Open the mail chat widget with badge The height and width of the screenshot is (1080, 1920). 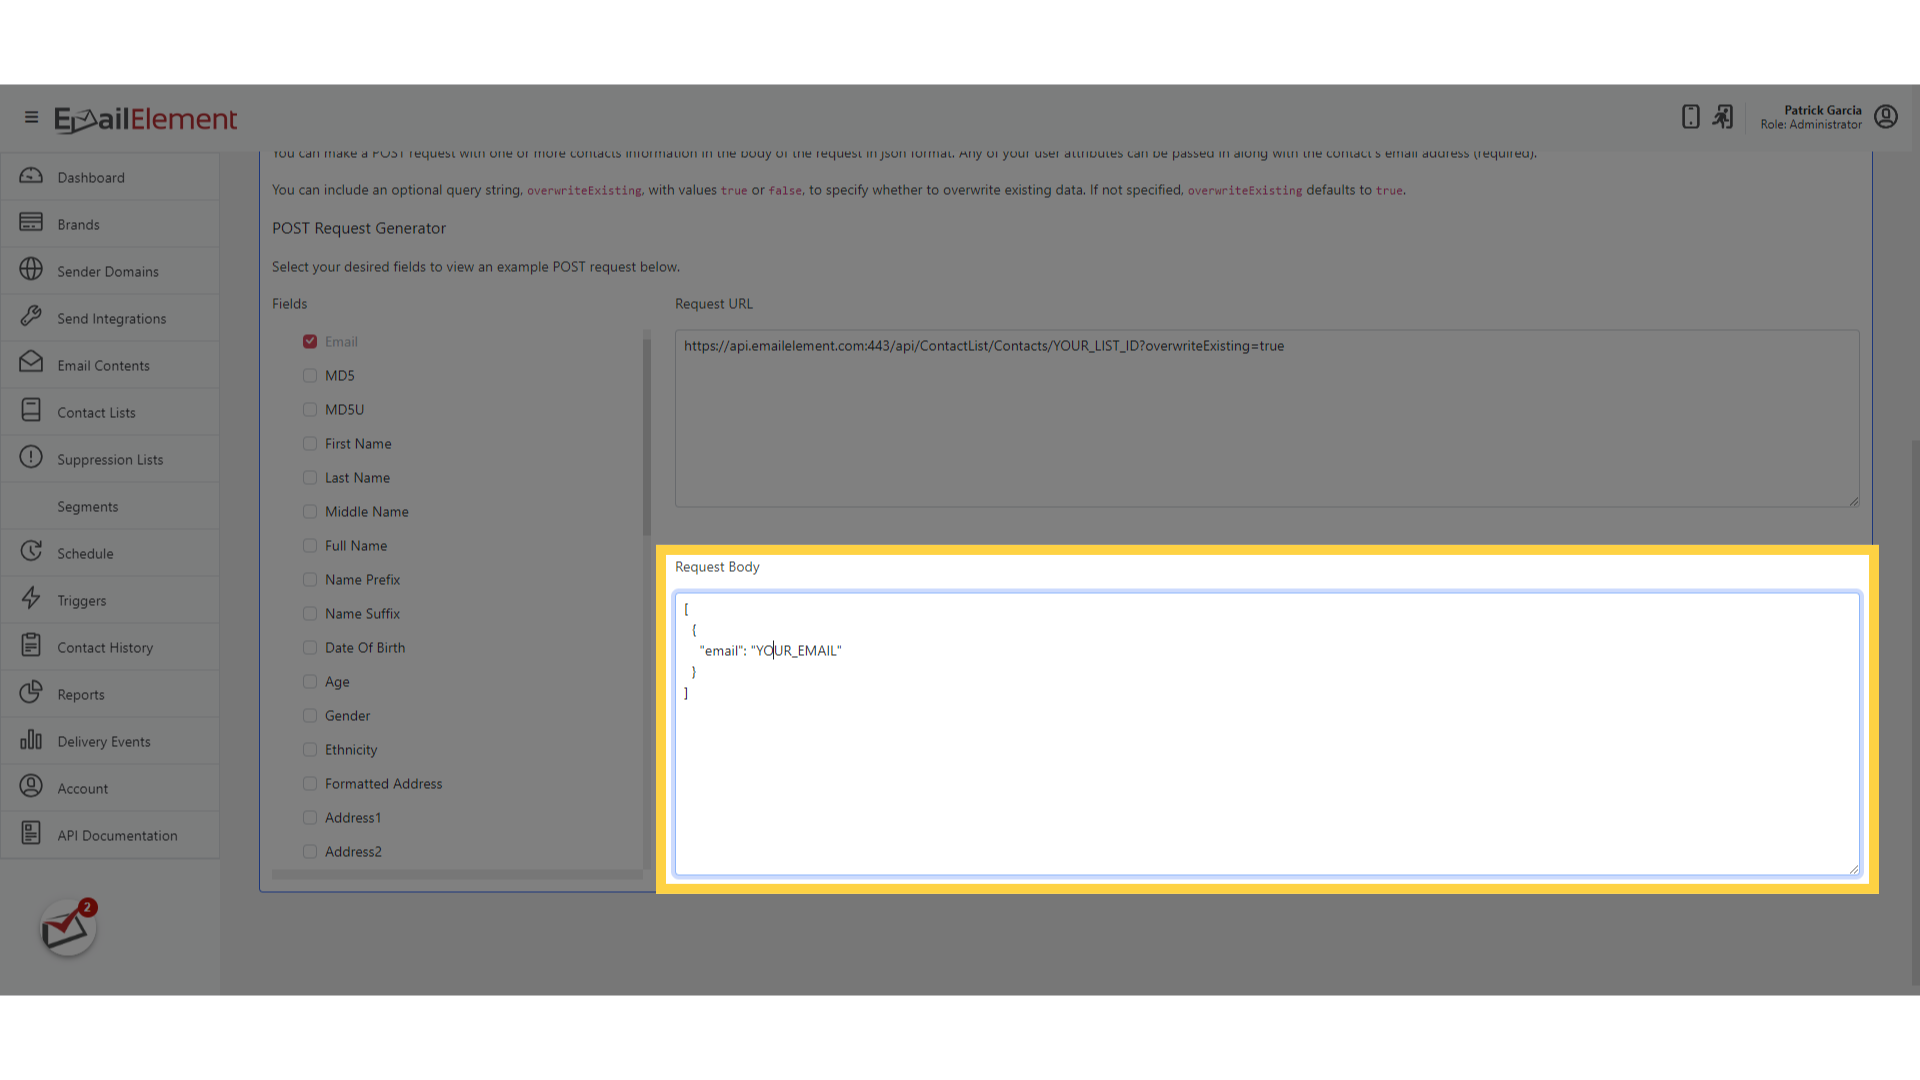click(x=68, y=927)
